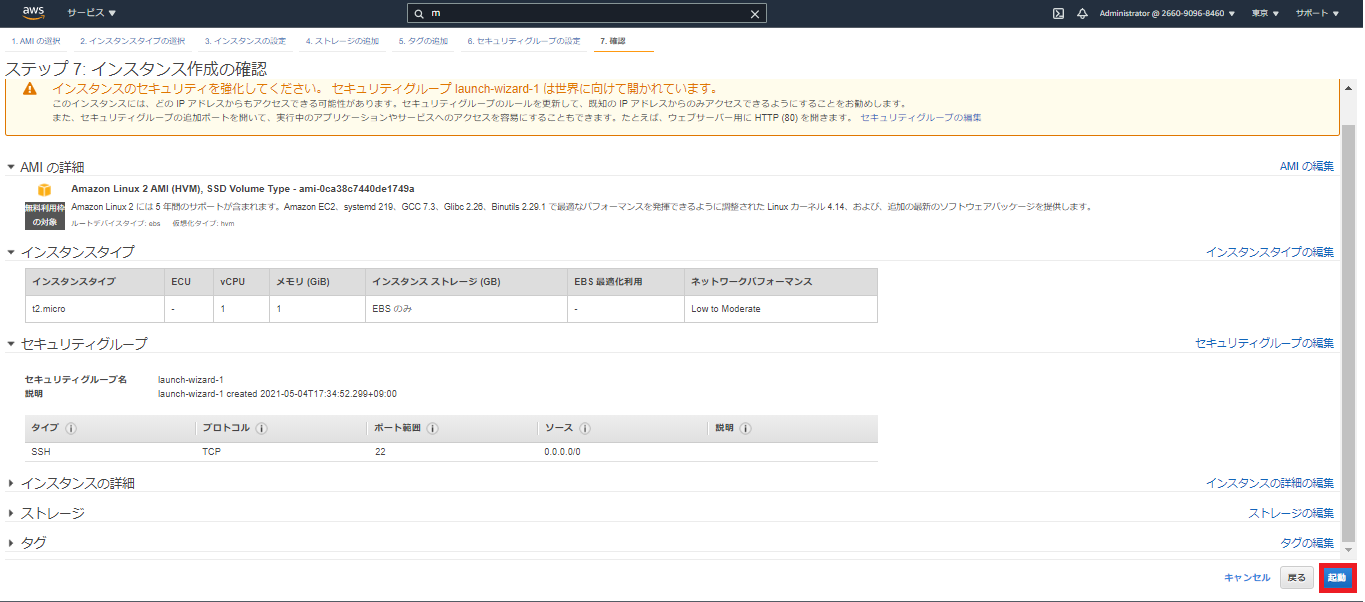Viewport: 1365px width, 602px height.
Task: Click the info icon beside プロトコル
Action: [261, 428]
